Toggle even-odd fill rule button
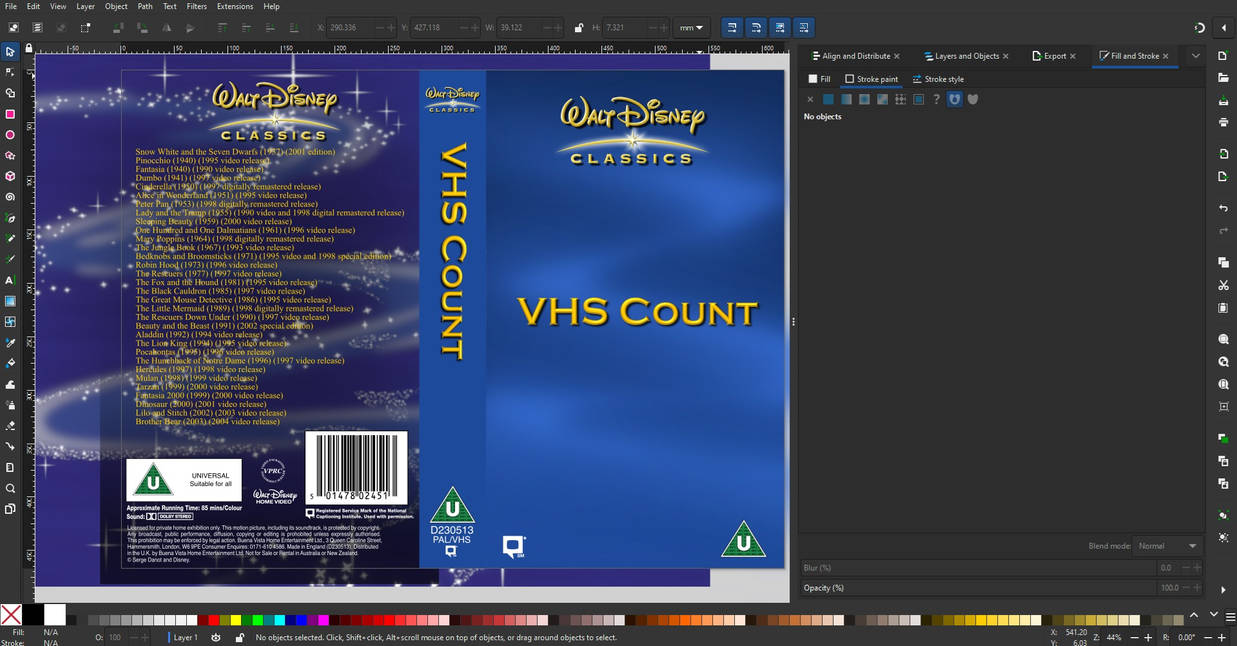This screenshot has height=646, width=1237. 954,99
